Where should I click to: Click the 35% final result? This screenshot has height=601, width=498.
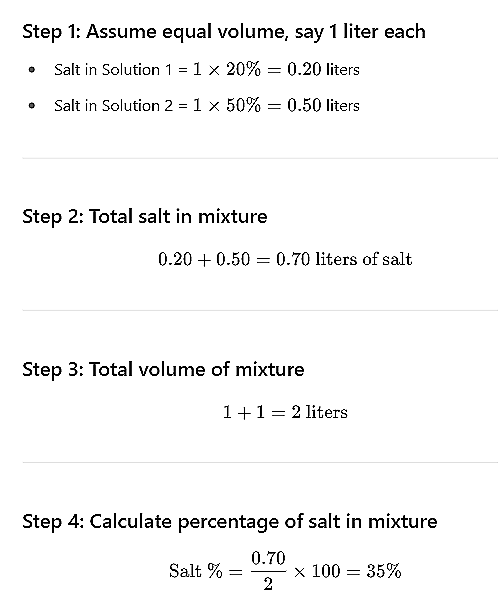384,571
